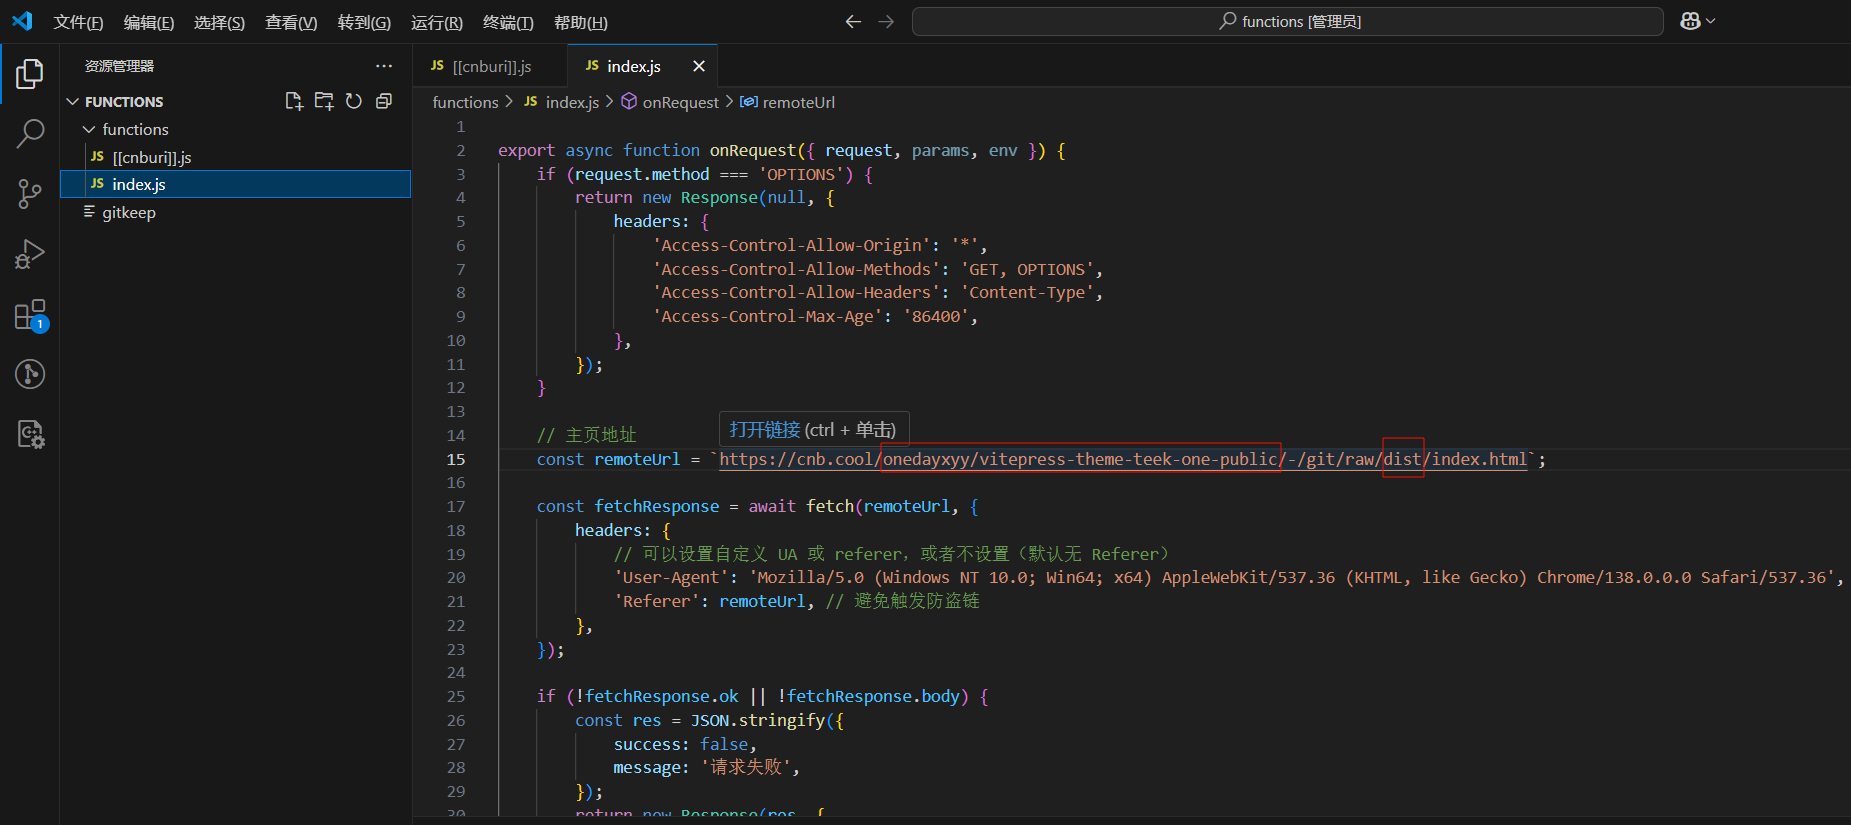Click the functions breadcrumb segment

pos(465,102)
